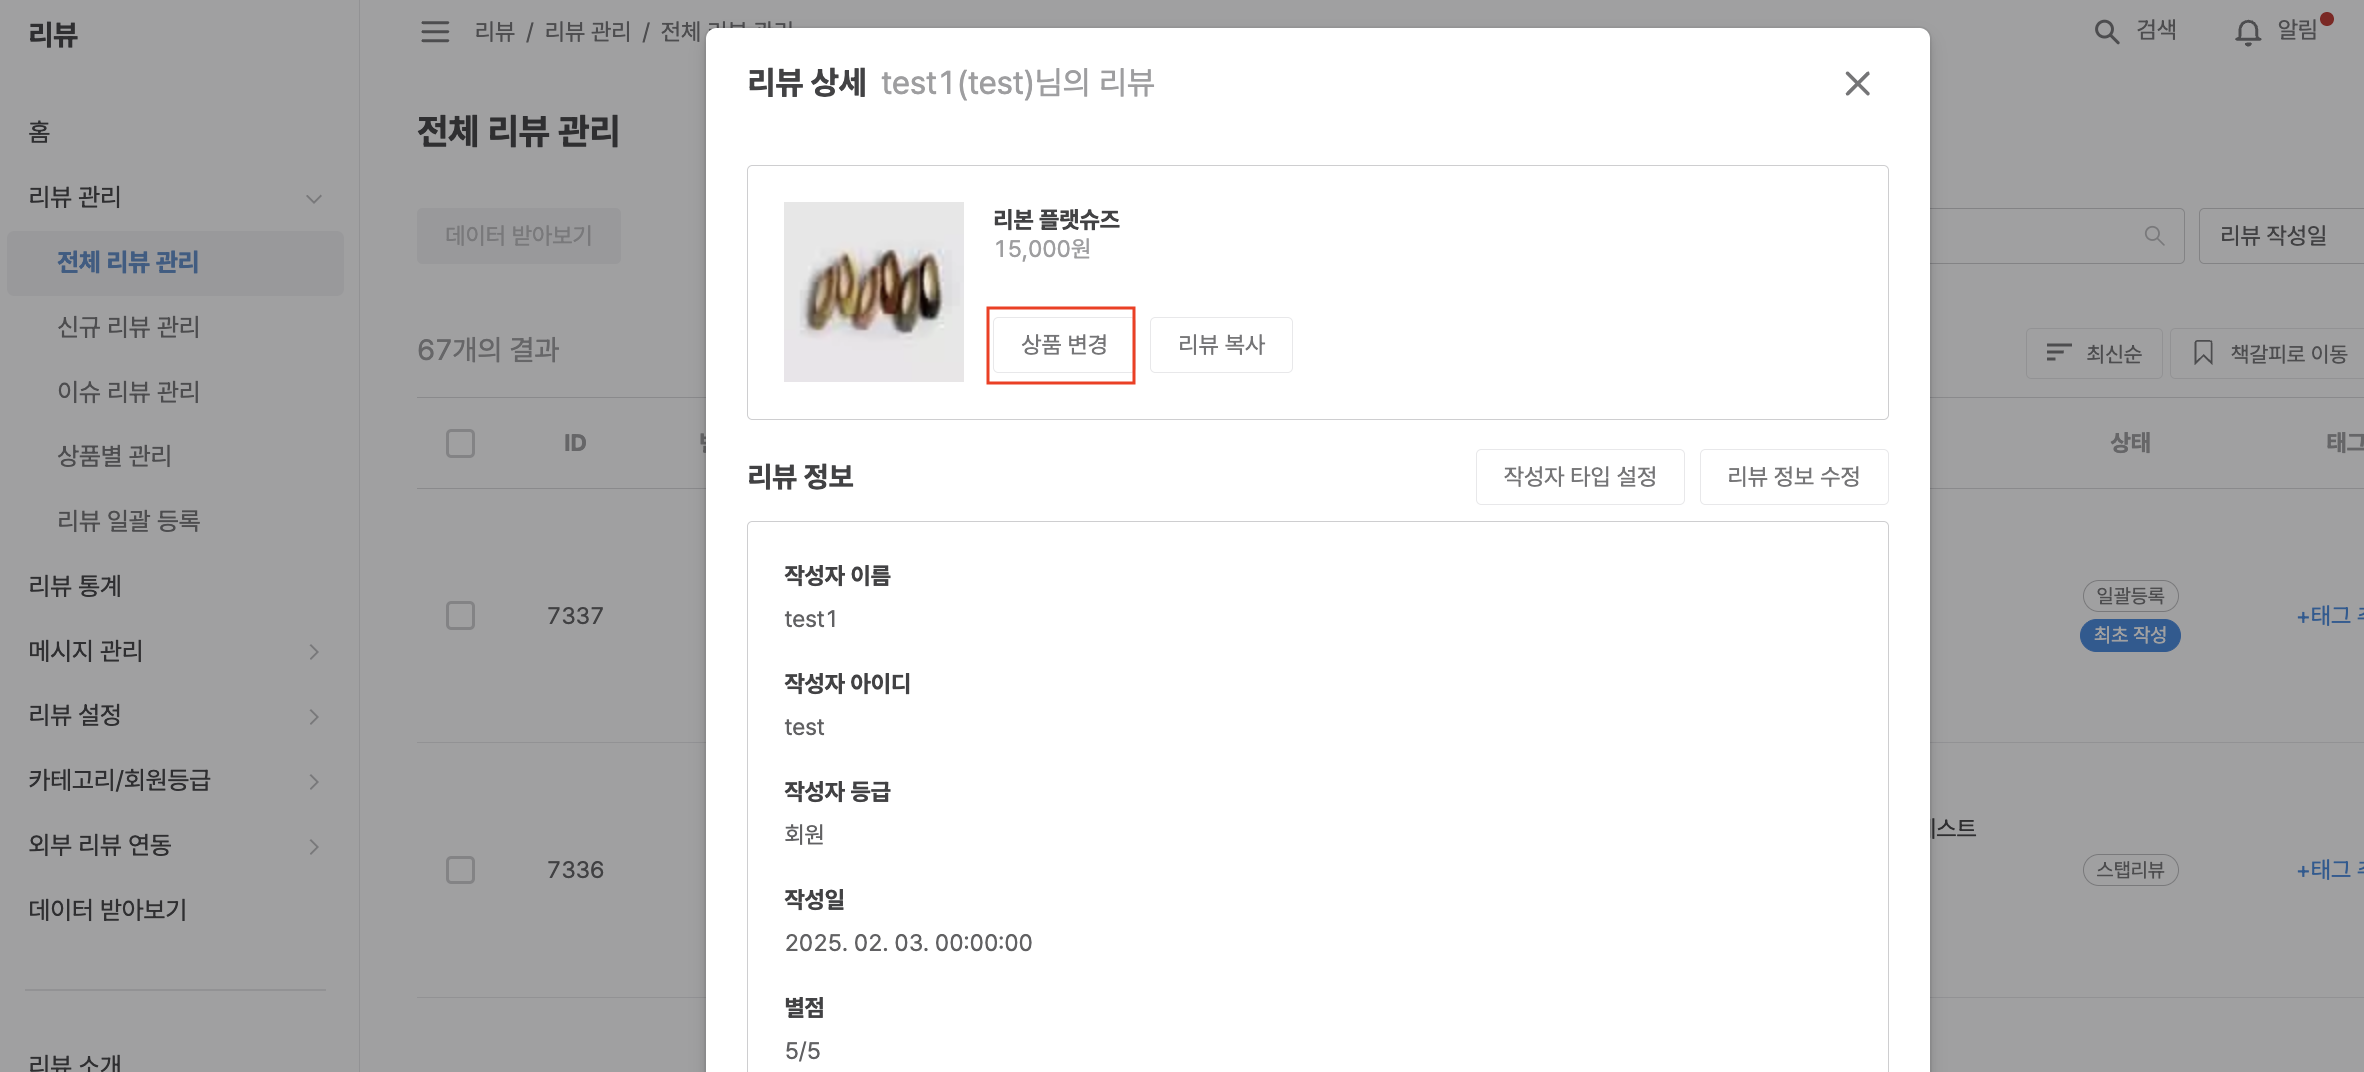
Task: Click the search field magnifier icon
Action: point(2154,236)
